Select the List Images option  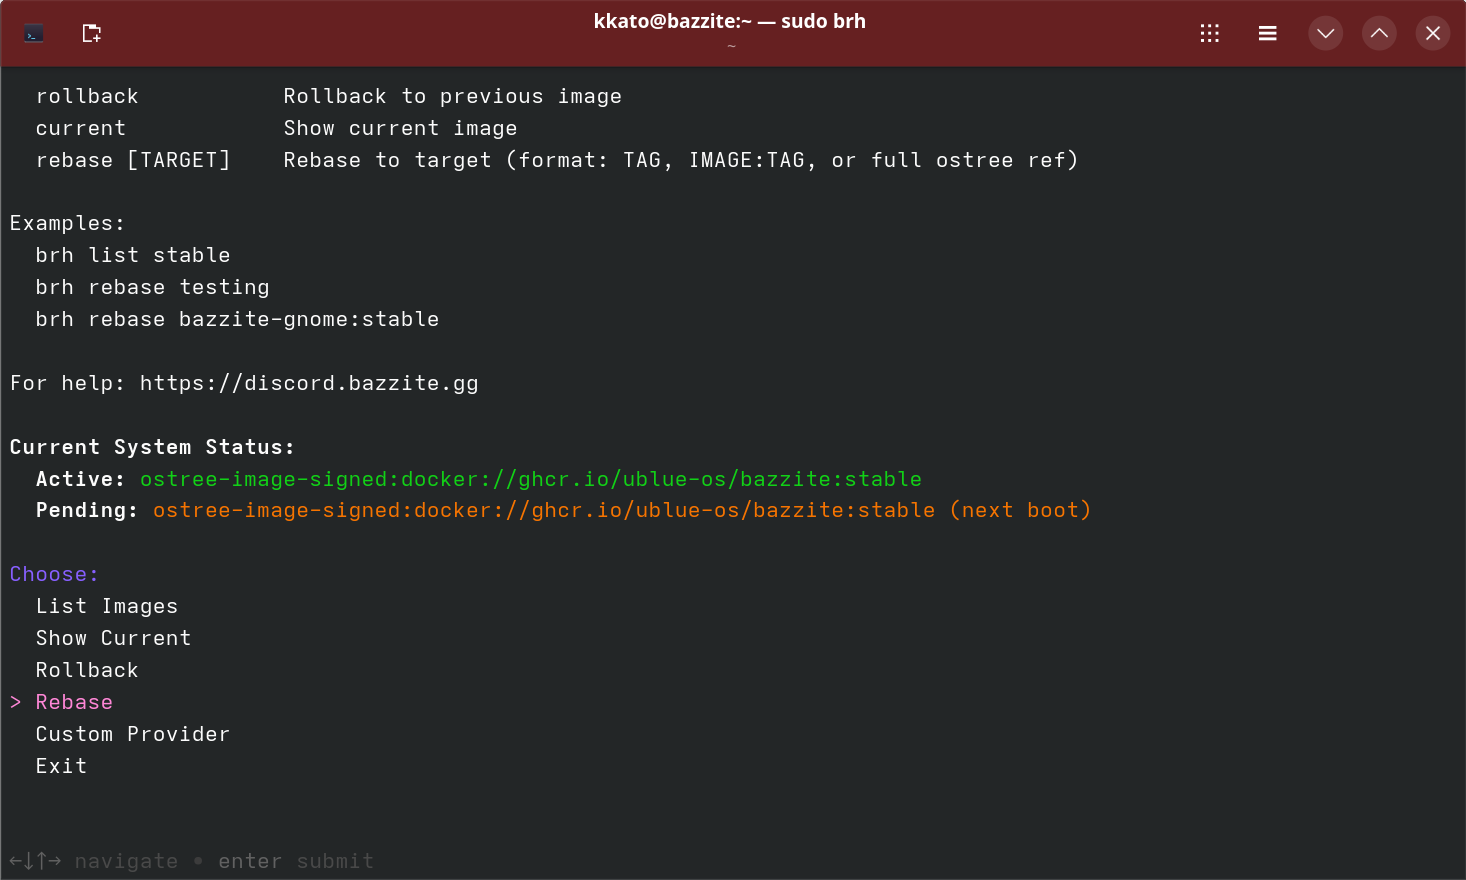tap(106, 605)
